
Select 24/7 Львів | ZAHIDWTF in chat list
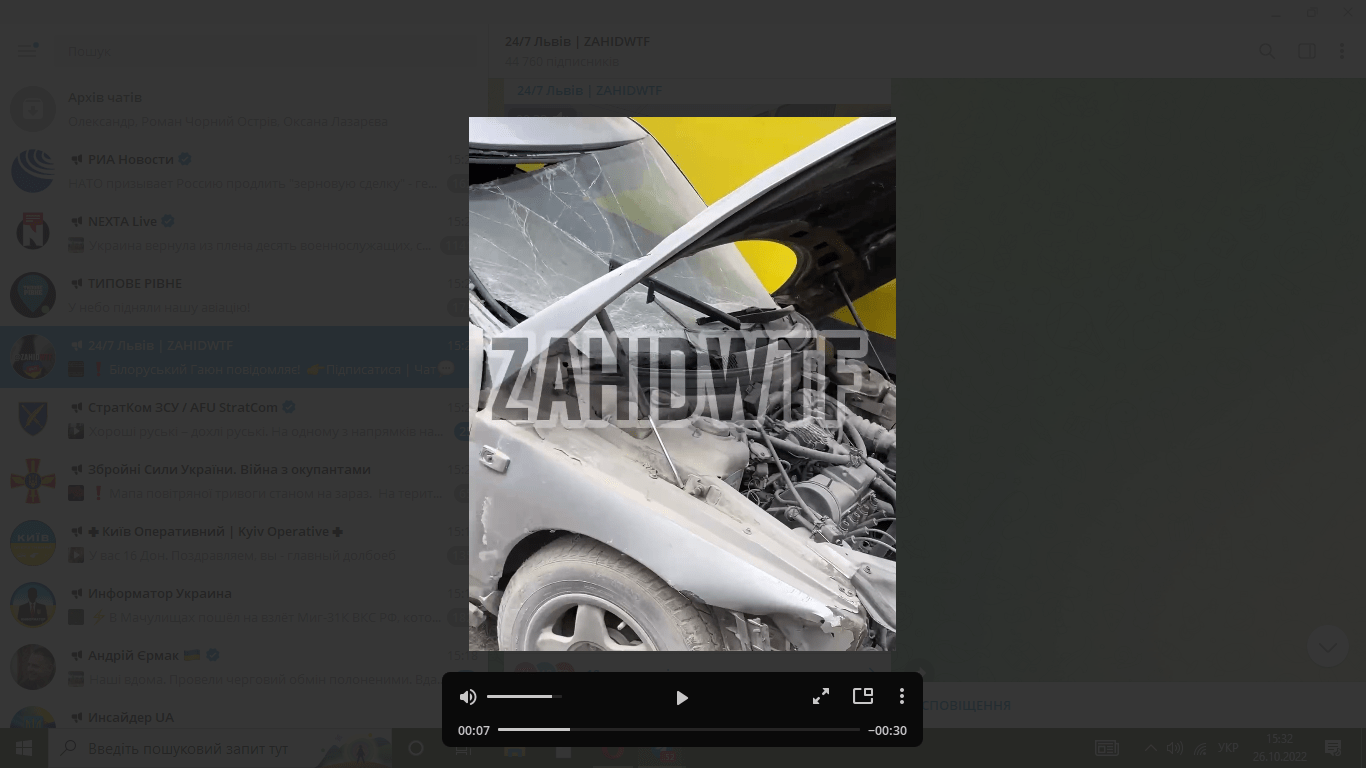tap(244, 357)
